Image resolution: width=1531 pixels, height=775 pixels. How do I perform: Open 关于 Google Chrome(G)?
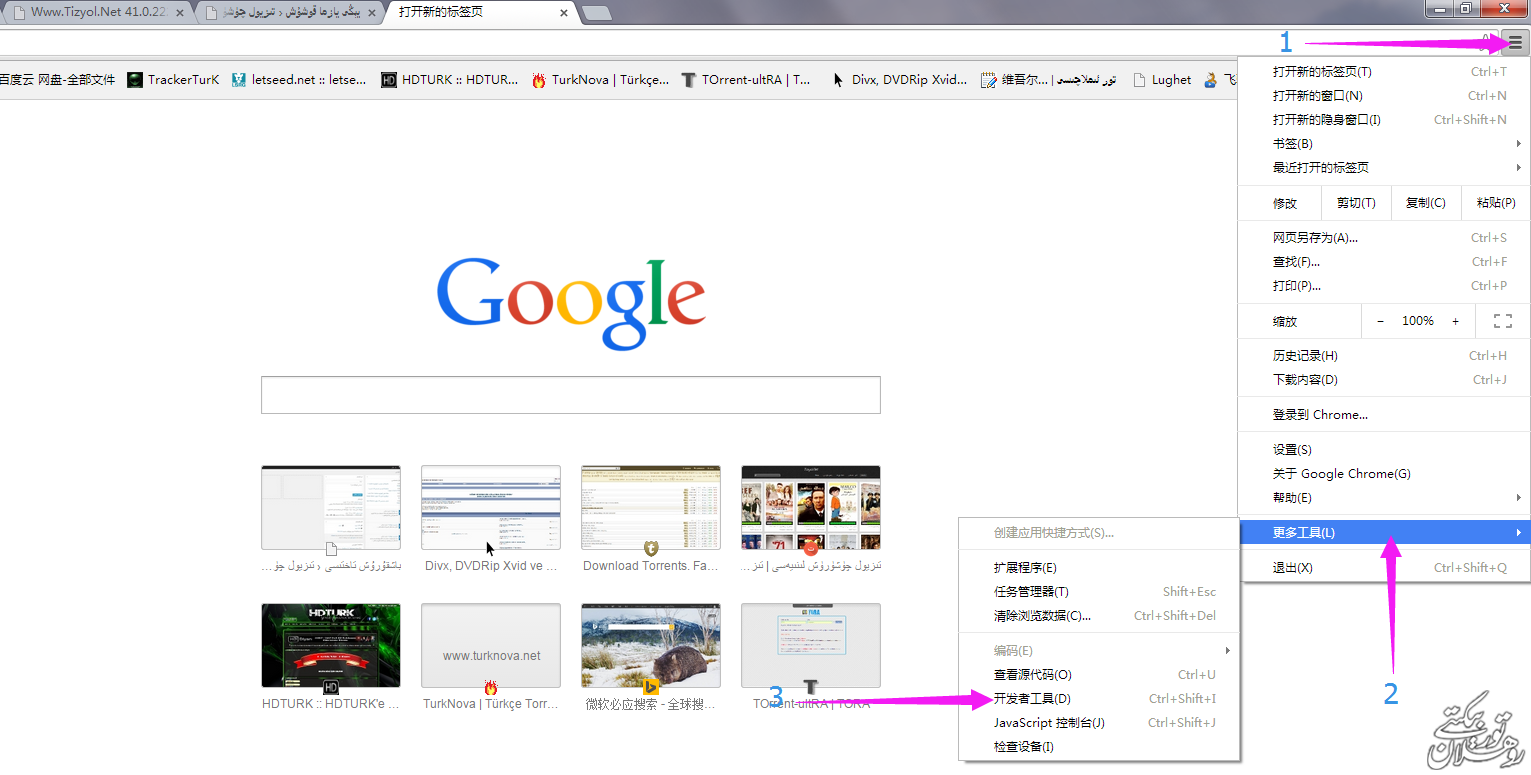point(1384,474)
